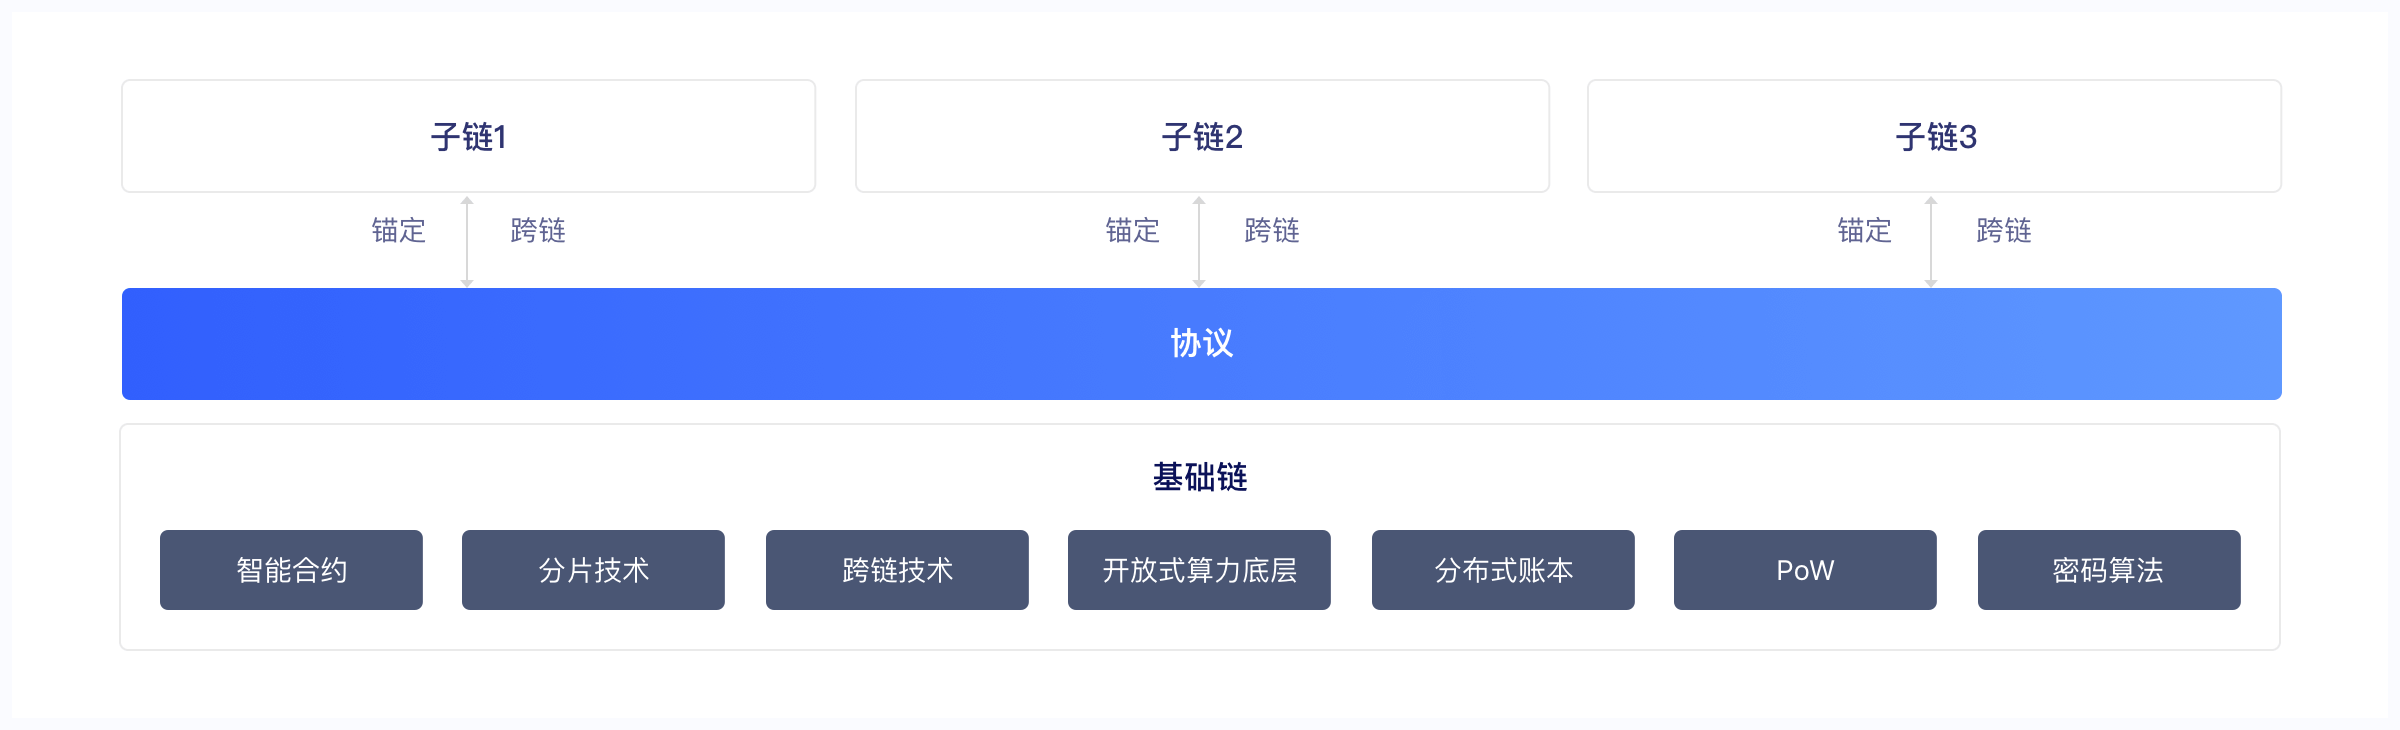Screen dimensions: 2400x730
Task: Click the 跨链 label under 子链3
Action: (2004, 231)
